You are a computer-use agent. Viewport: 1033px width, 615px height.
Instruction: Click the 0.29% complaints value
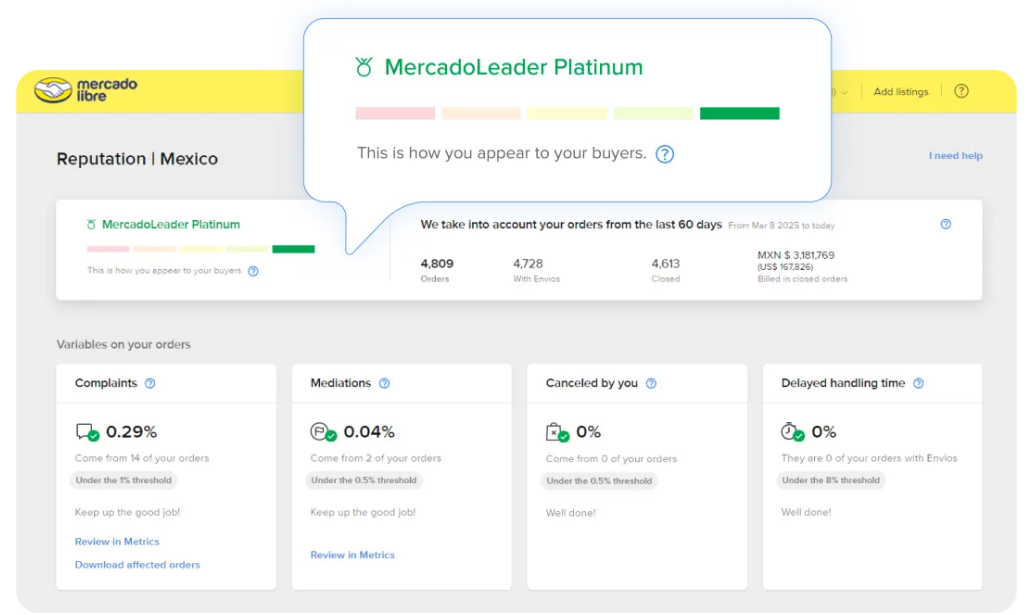coord(131,432)
